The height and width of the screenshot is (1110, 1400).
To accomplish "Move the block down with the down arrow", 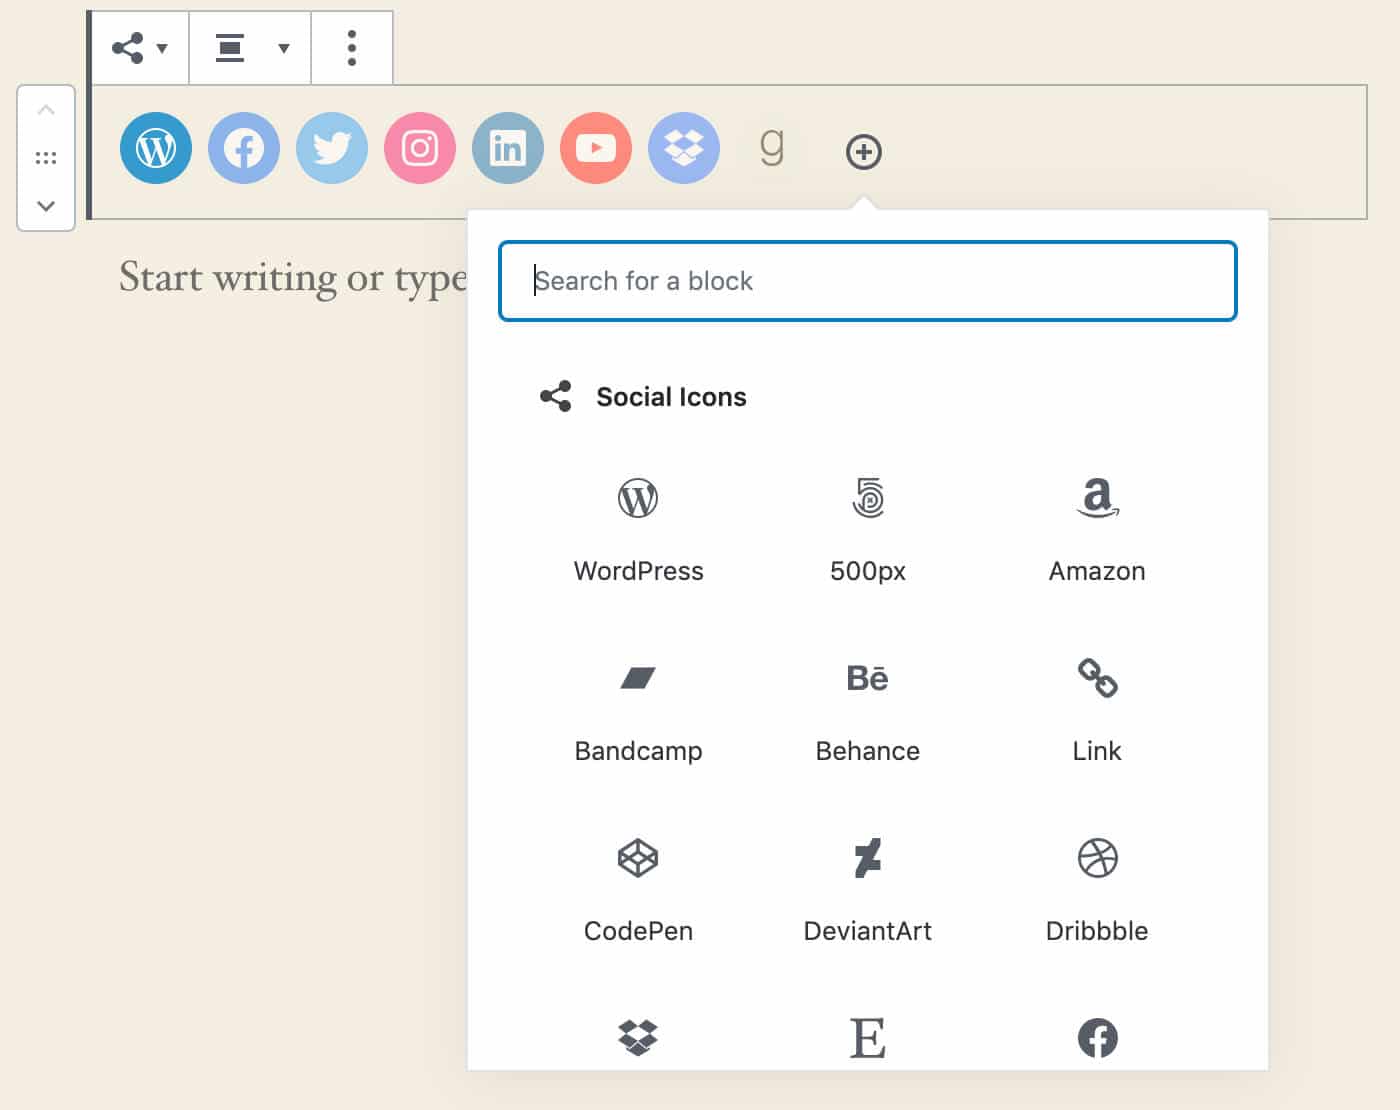I will [46, 206].
